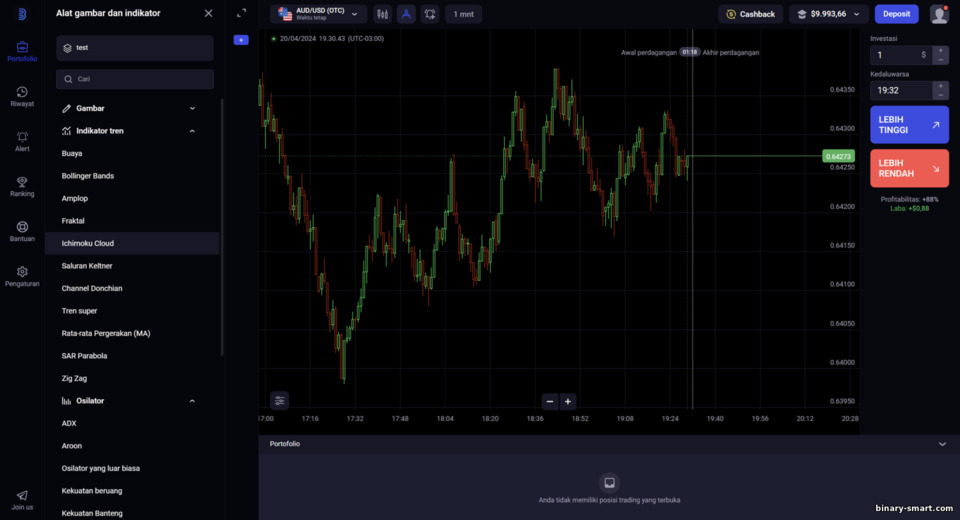
Task: Open drawing tools and indicators icon
Action: click(406, 14)
